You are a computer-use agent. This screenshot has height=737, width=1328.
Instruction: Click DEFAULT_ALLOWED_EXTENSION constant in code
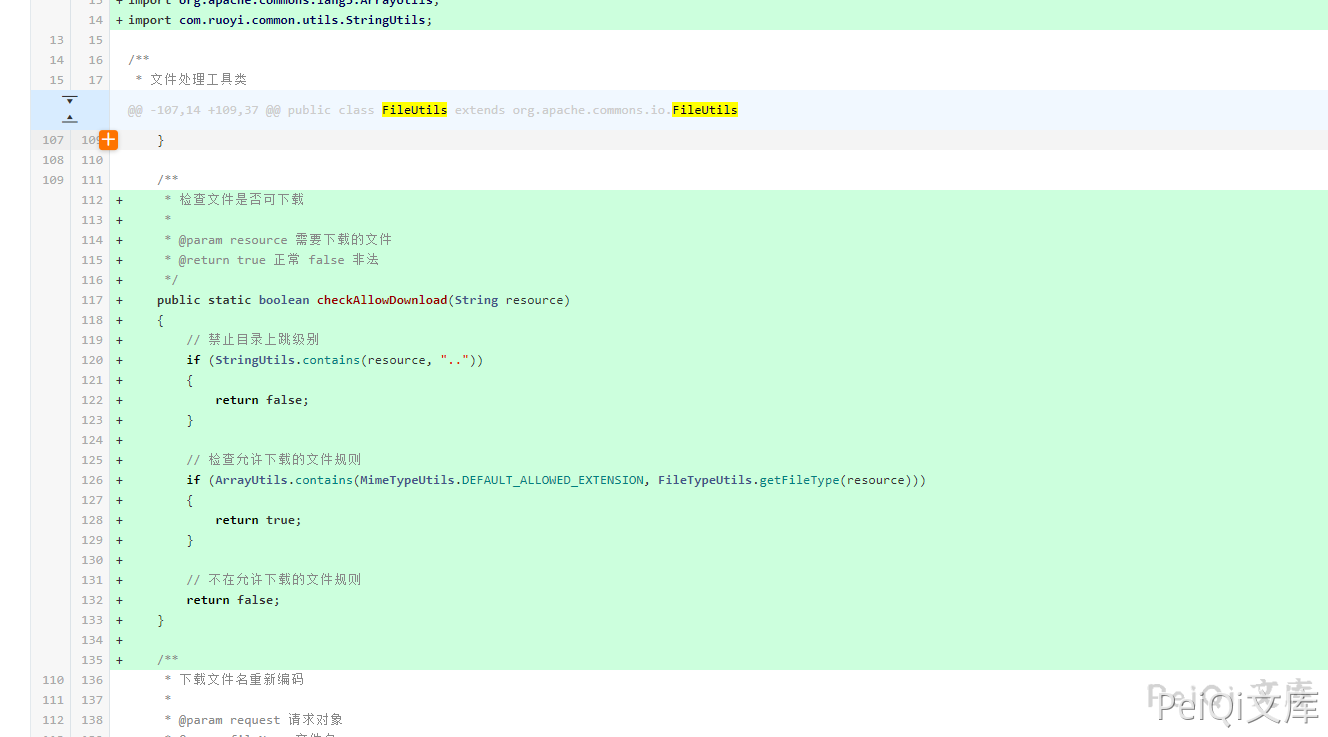point(552,480)
